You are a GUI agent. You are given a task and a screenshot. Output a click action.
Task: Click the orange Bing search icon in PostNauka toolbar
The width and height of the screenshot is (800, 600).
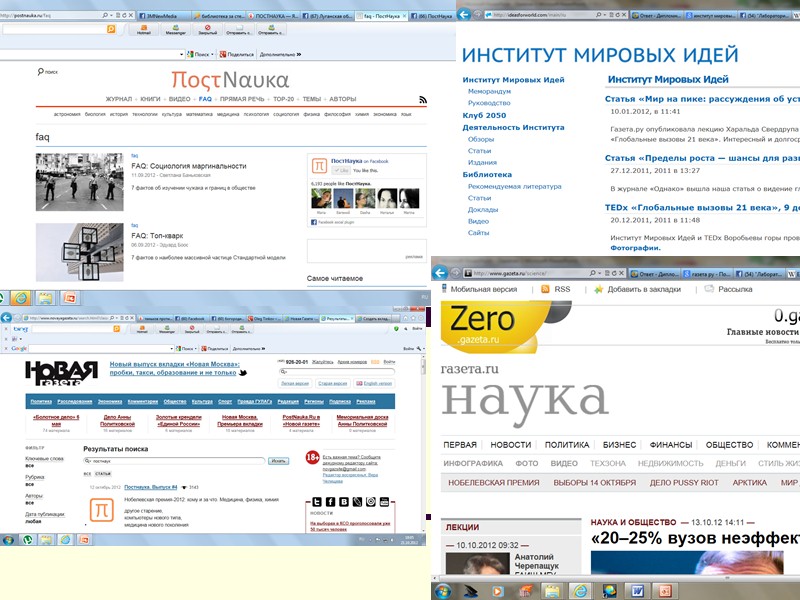[111, 30]
